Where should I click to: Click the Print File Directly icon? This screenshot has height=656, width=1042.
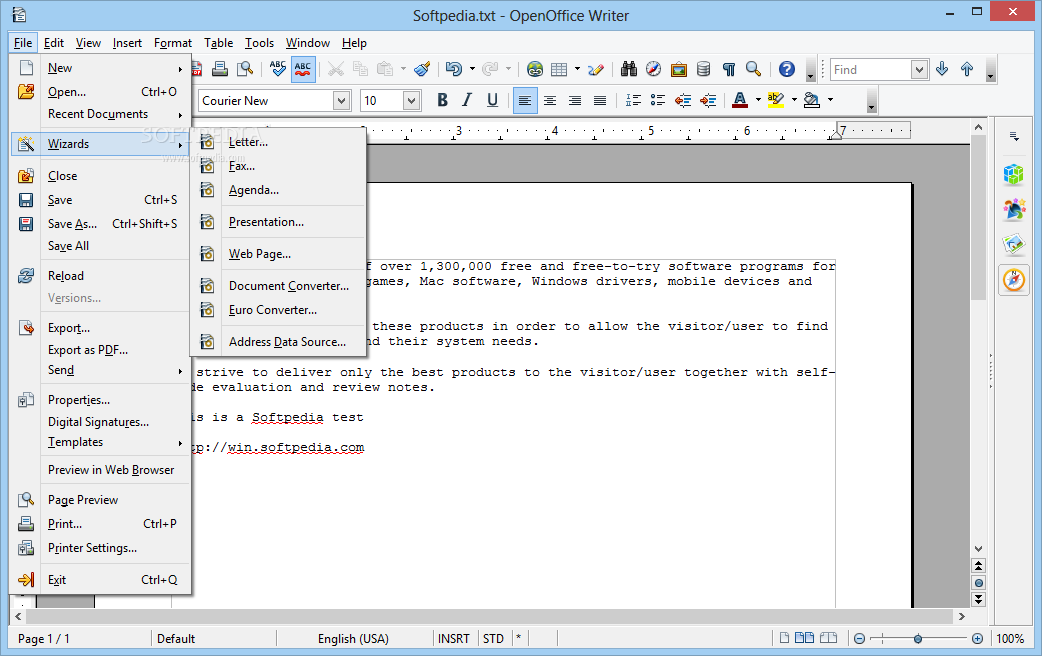coord(220,68)
